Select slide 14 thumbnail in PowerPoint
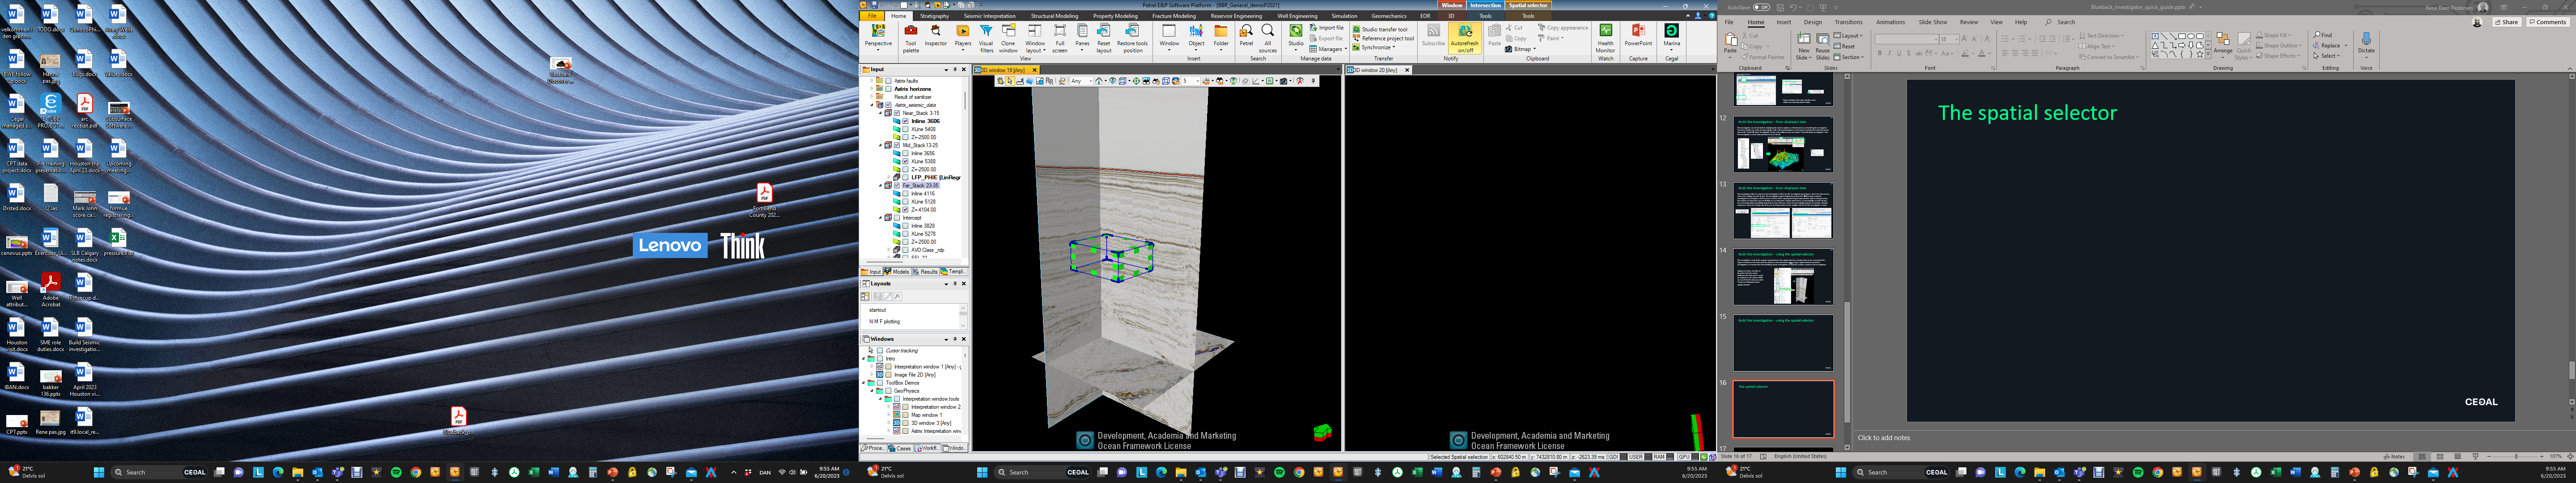 [x=1783, y=277]
